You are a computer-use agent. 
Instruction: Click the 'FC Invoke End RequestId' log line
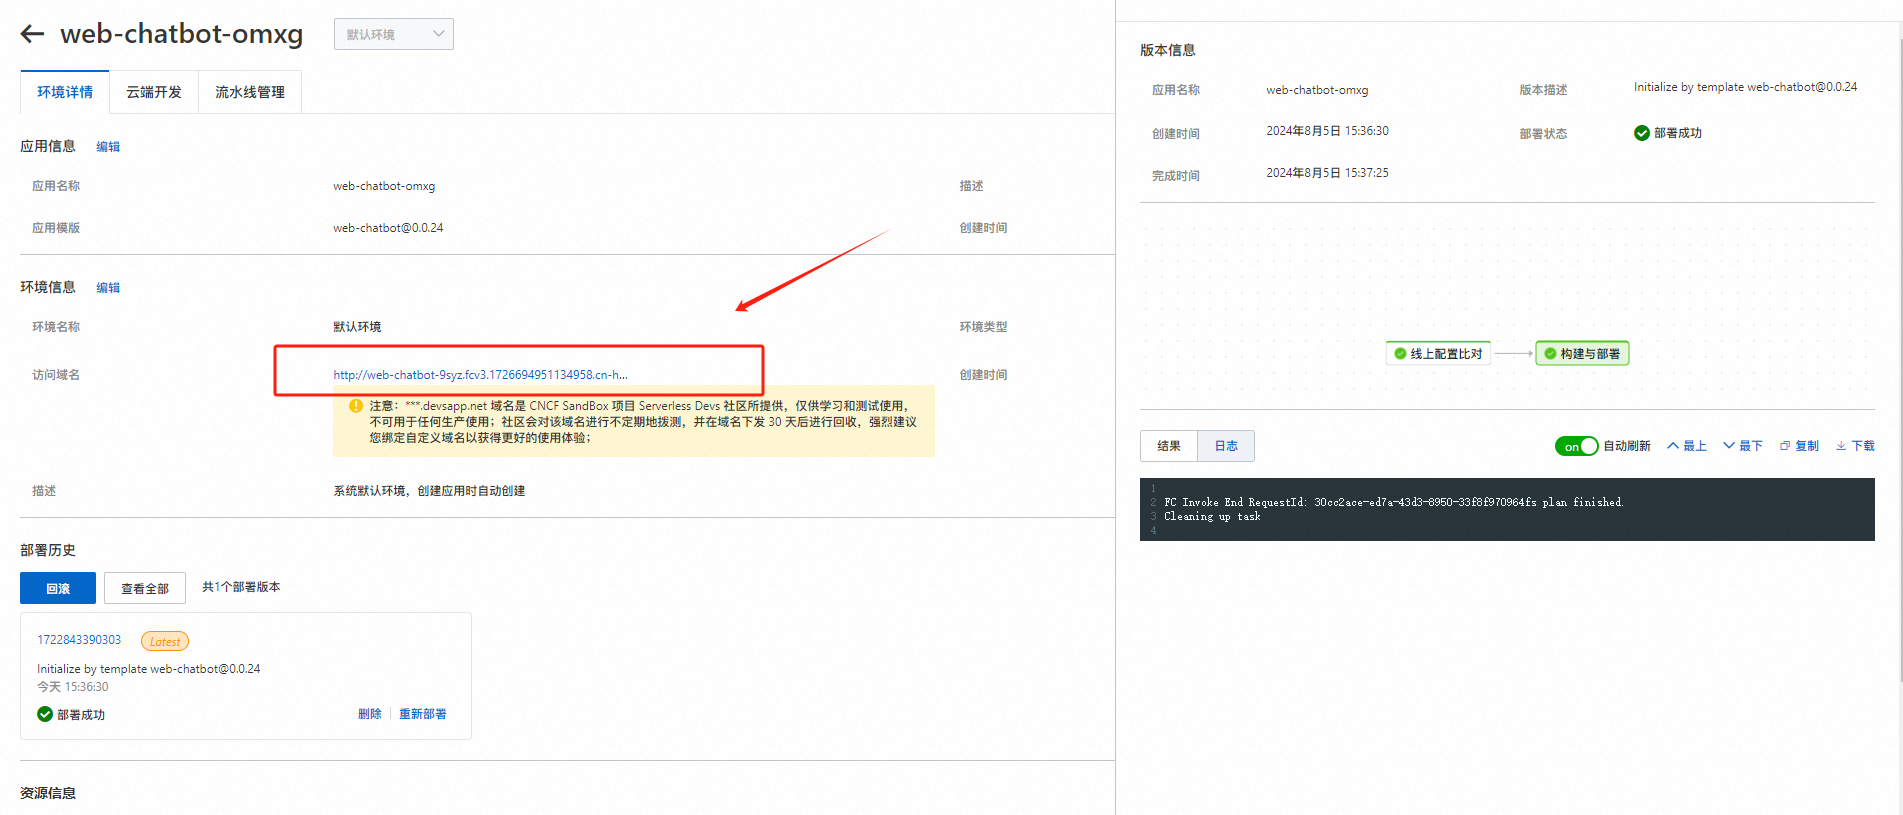click(1393, 502)
